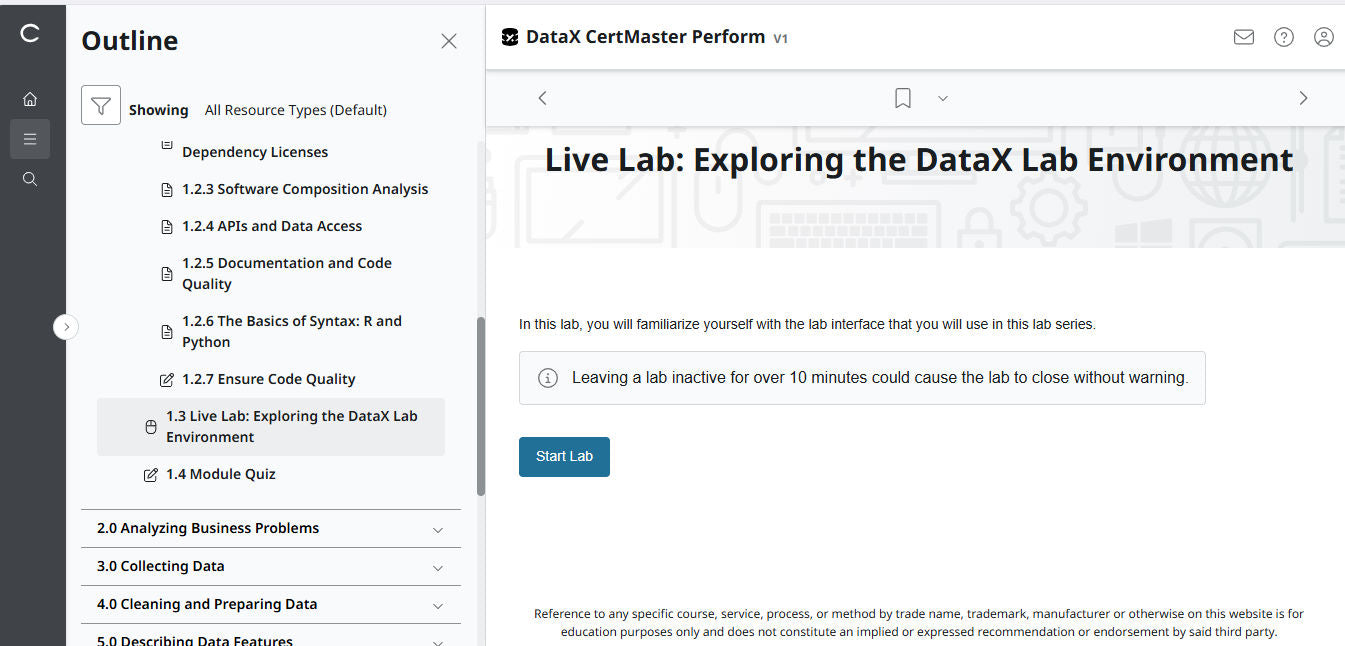Open the Help question mark icon
Image resolution: width=1345 pixels, height=646 pixels.
tap(1283, 36)
